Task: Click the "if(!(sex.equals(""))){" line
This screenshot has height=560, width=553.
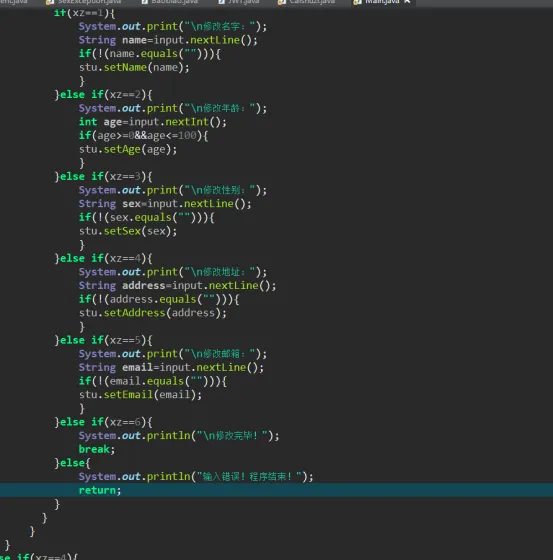Action: pos(146,217)
